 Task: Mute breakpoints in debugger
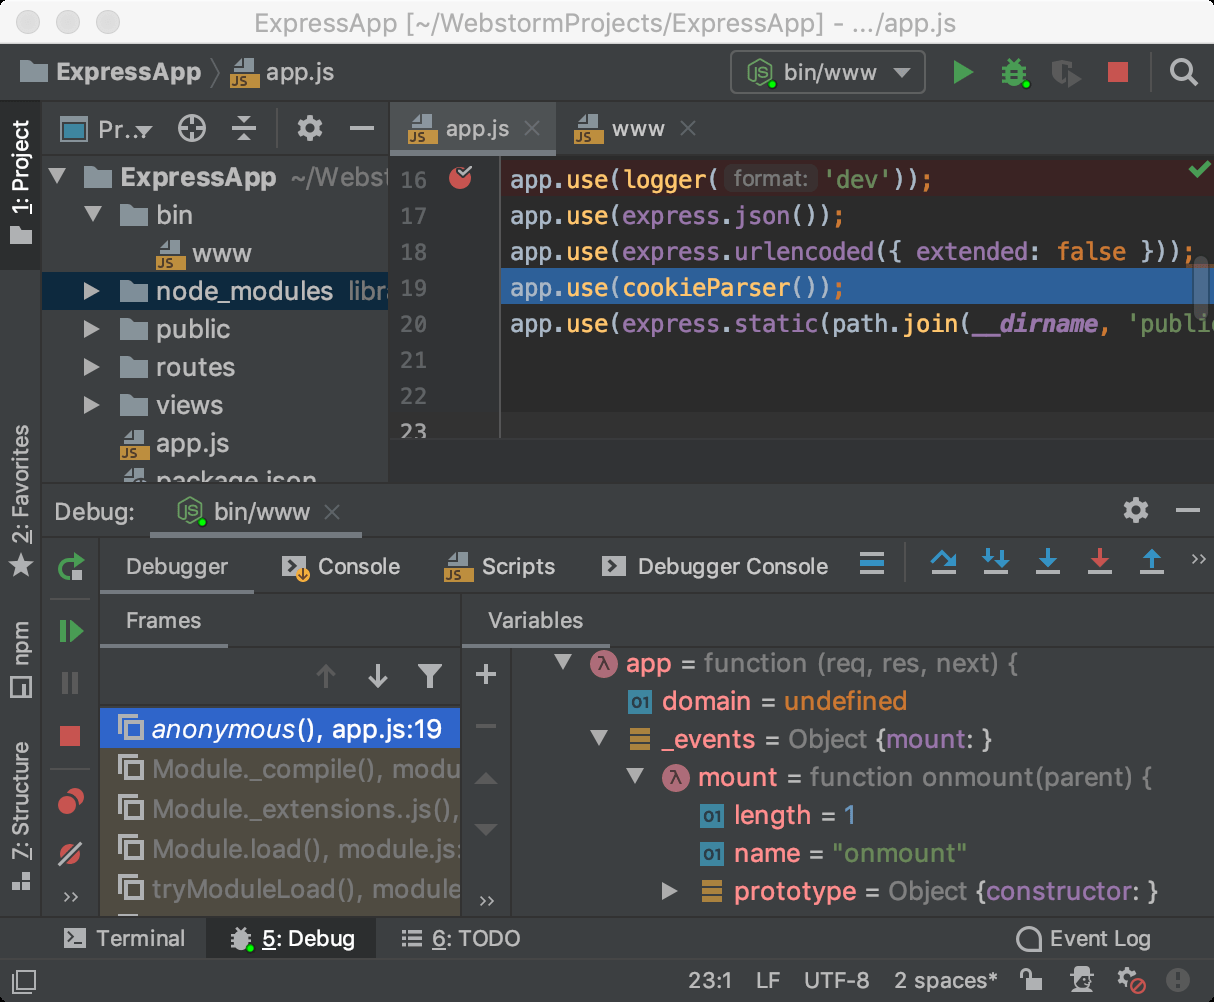pos(70,853)
